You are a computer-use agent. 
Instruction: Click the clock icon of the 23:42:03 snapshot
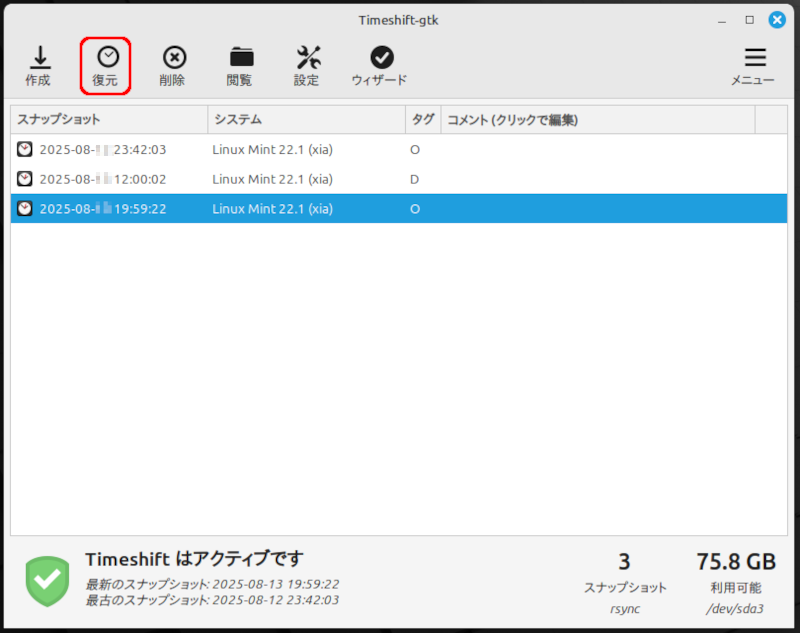pos(25,150)
